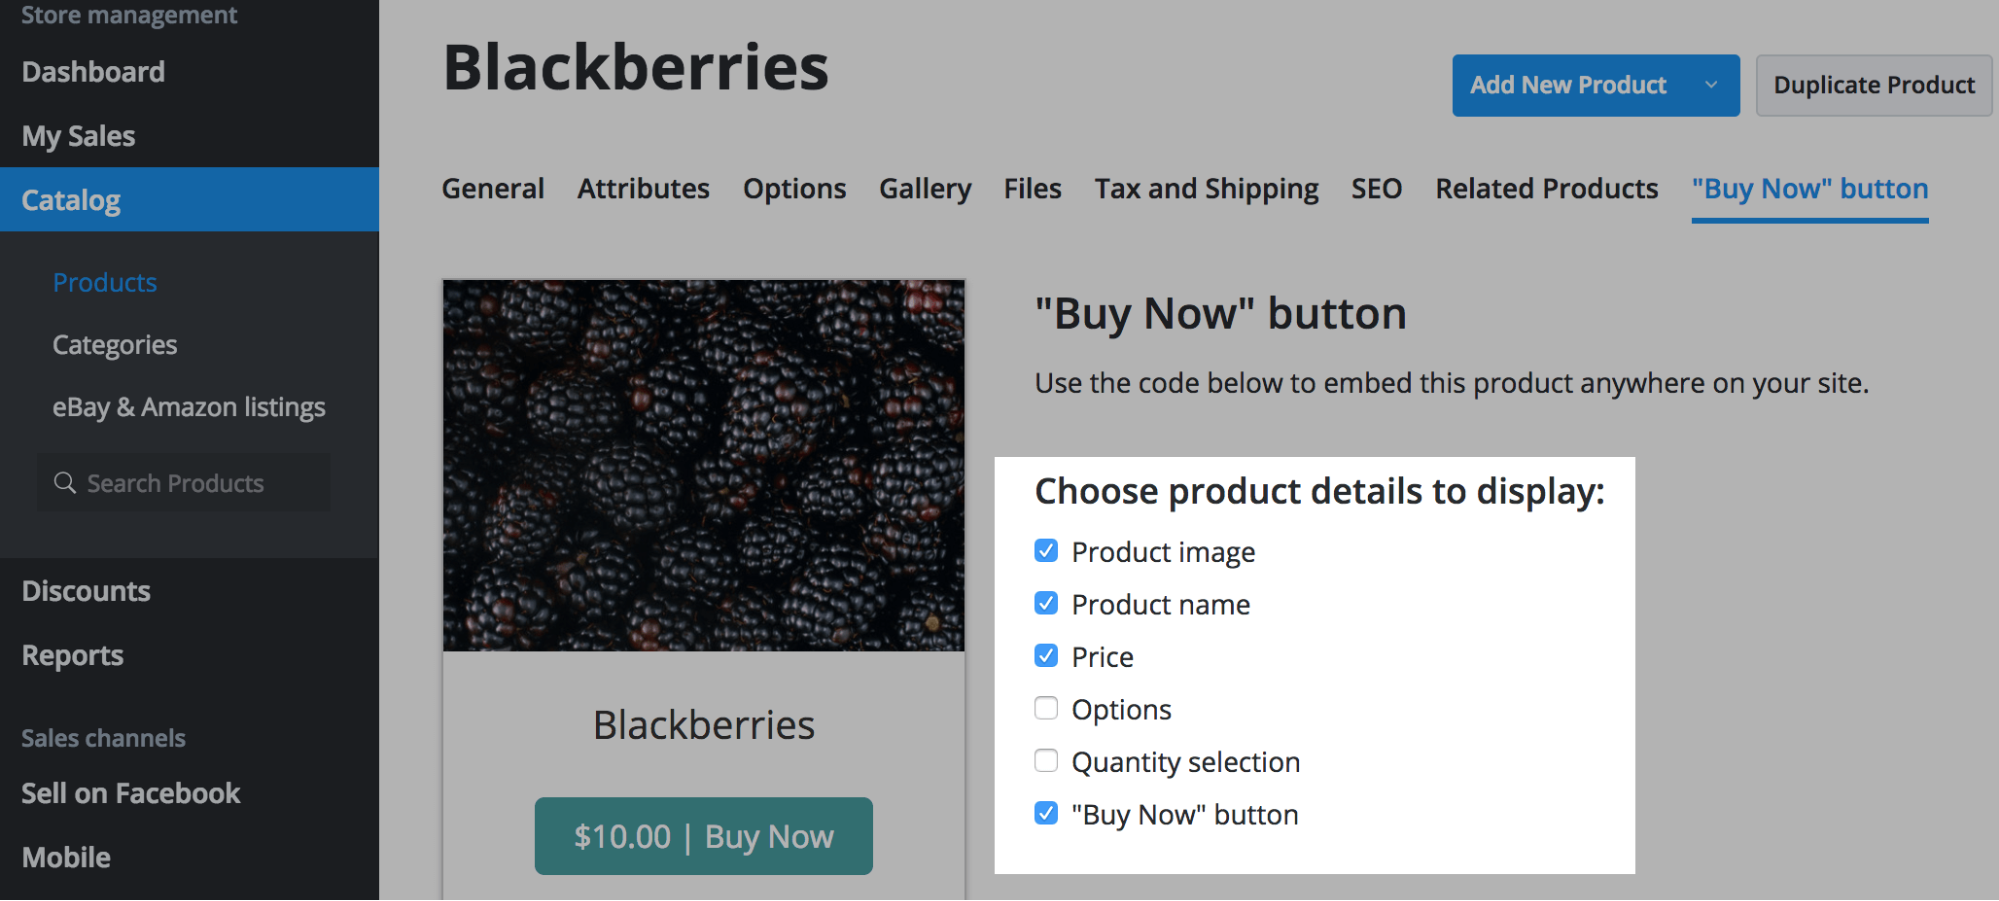Click the search magnifier icon
The width and height of the screenshot is (1999, 901).
[65, 483]
